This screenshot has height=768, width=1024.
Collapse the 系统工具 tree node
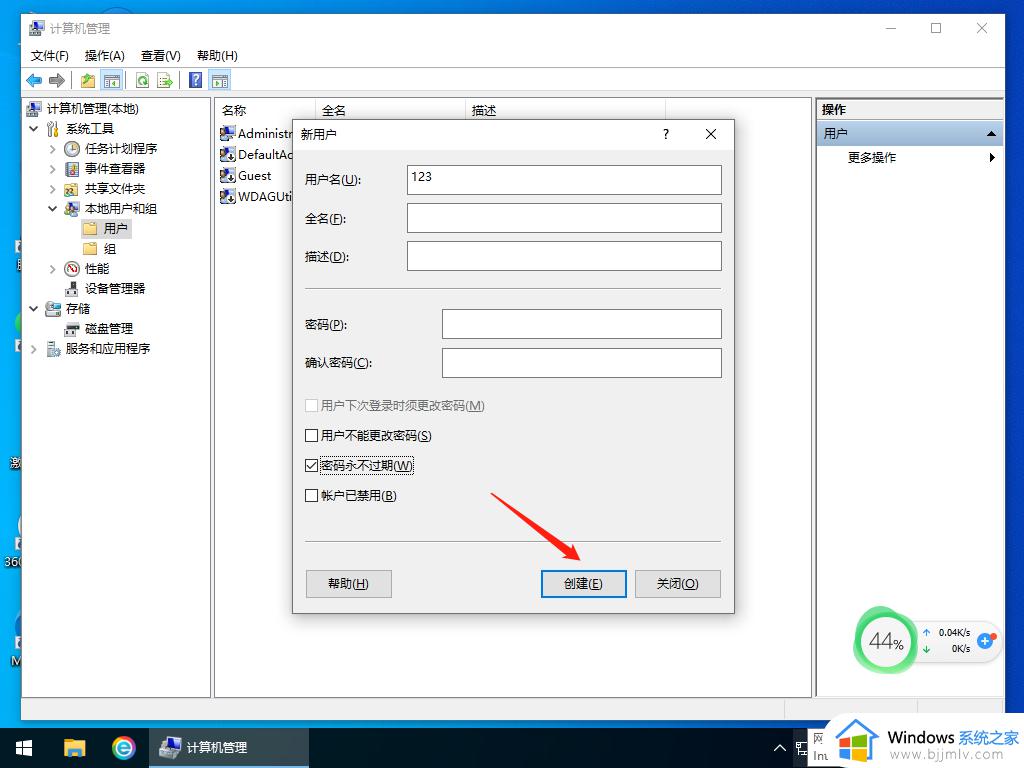pos(34,129)
